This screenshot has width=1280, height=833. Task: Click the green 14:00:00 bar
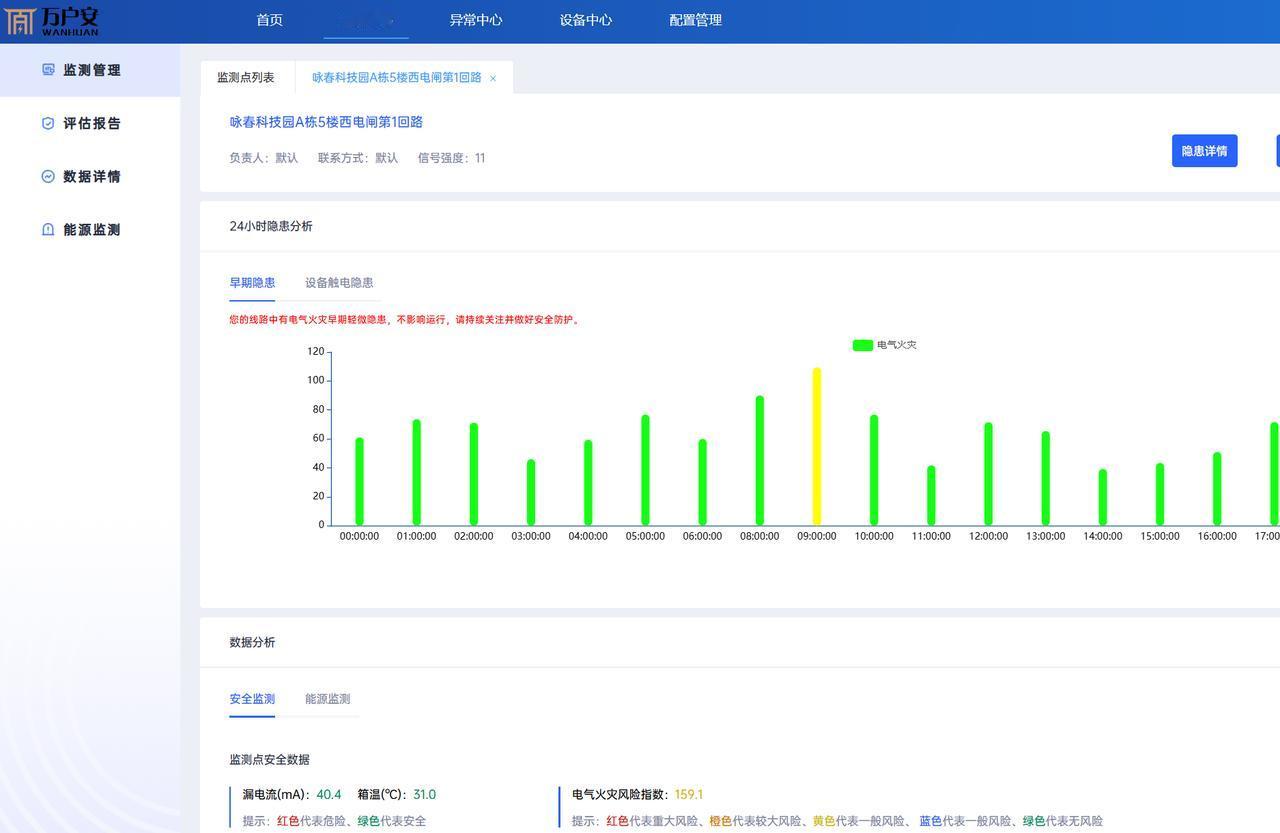coord(1103,497)
